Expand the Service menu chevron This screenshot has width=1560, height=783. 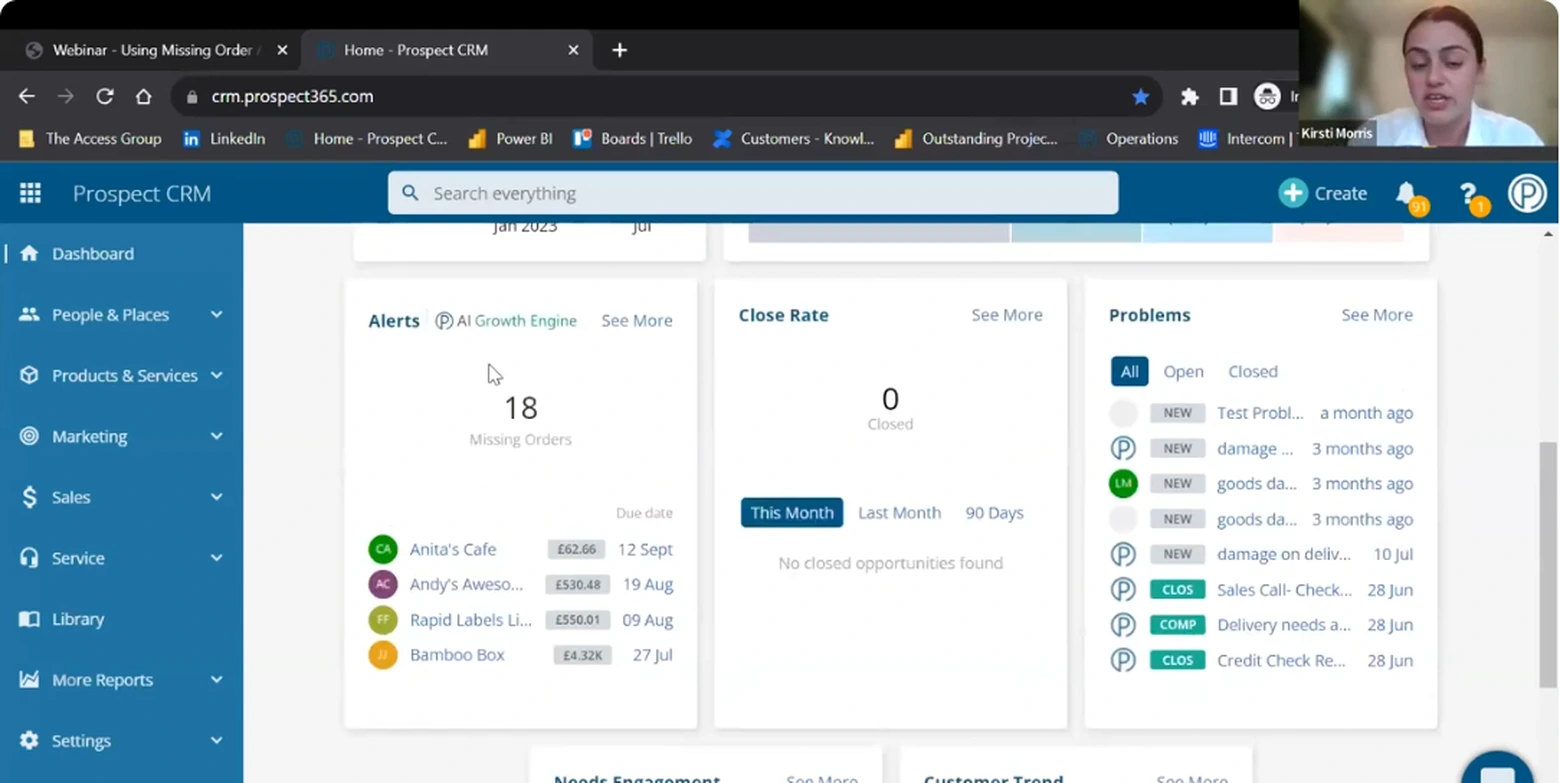217,558
